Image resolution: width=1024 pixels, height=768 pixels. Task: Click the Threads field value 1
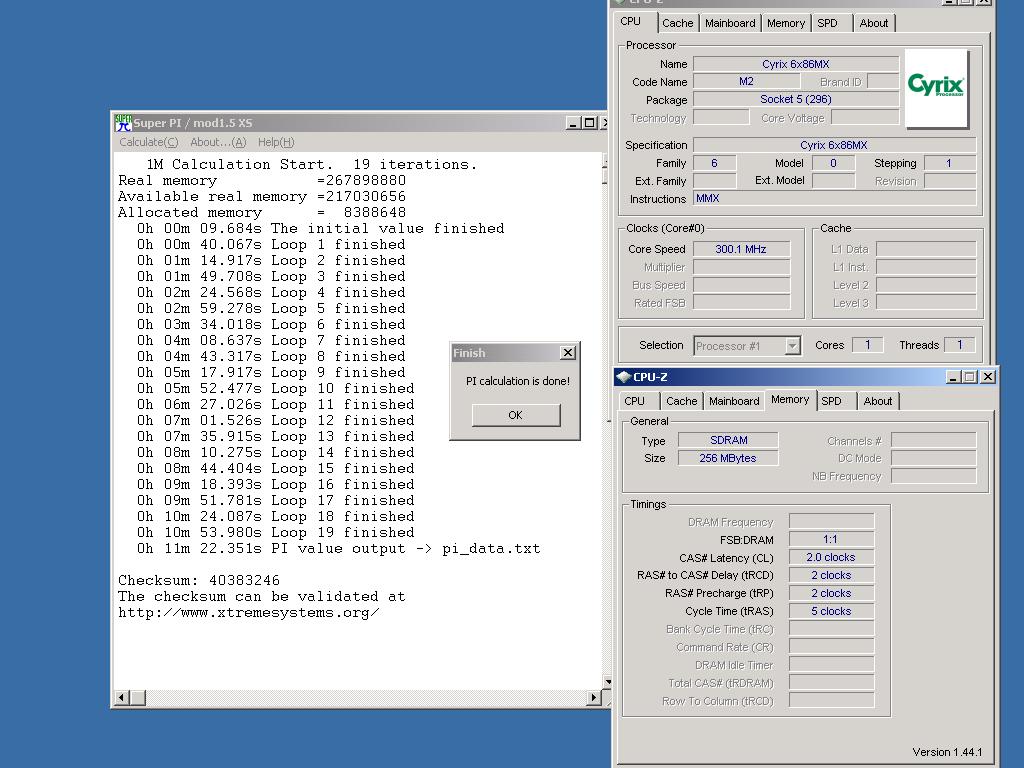959,344
